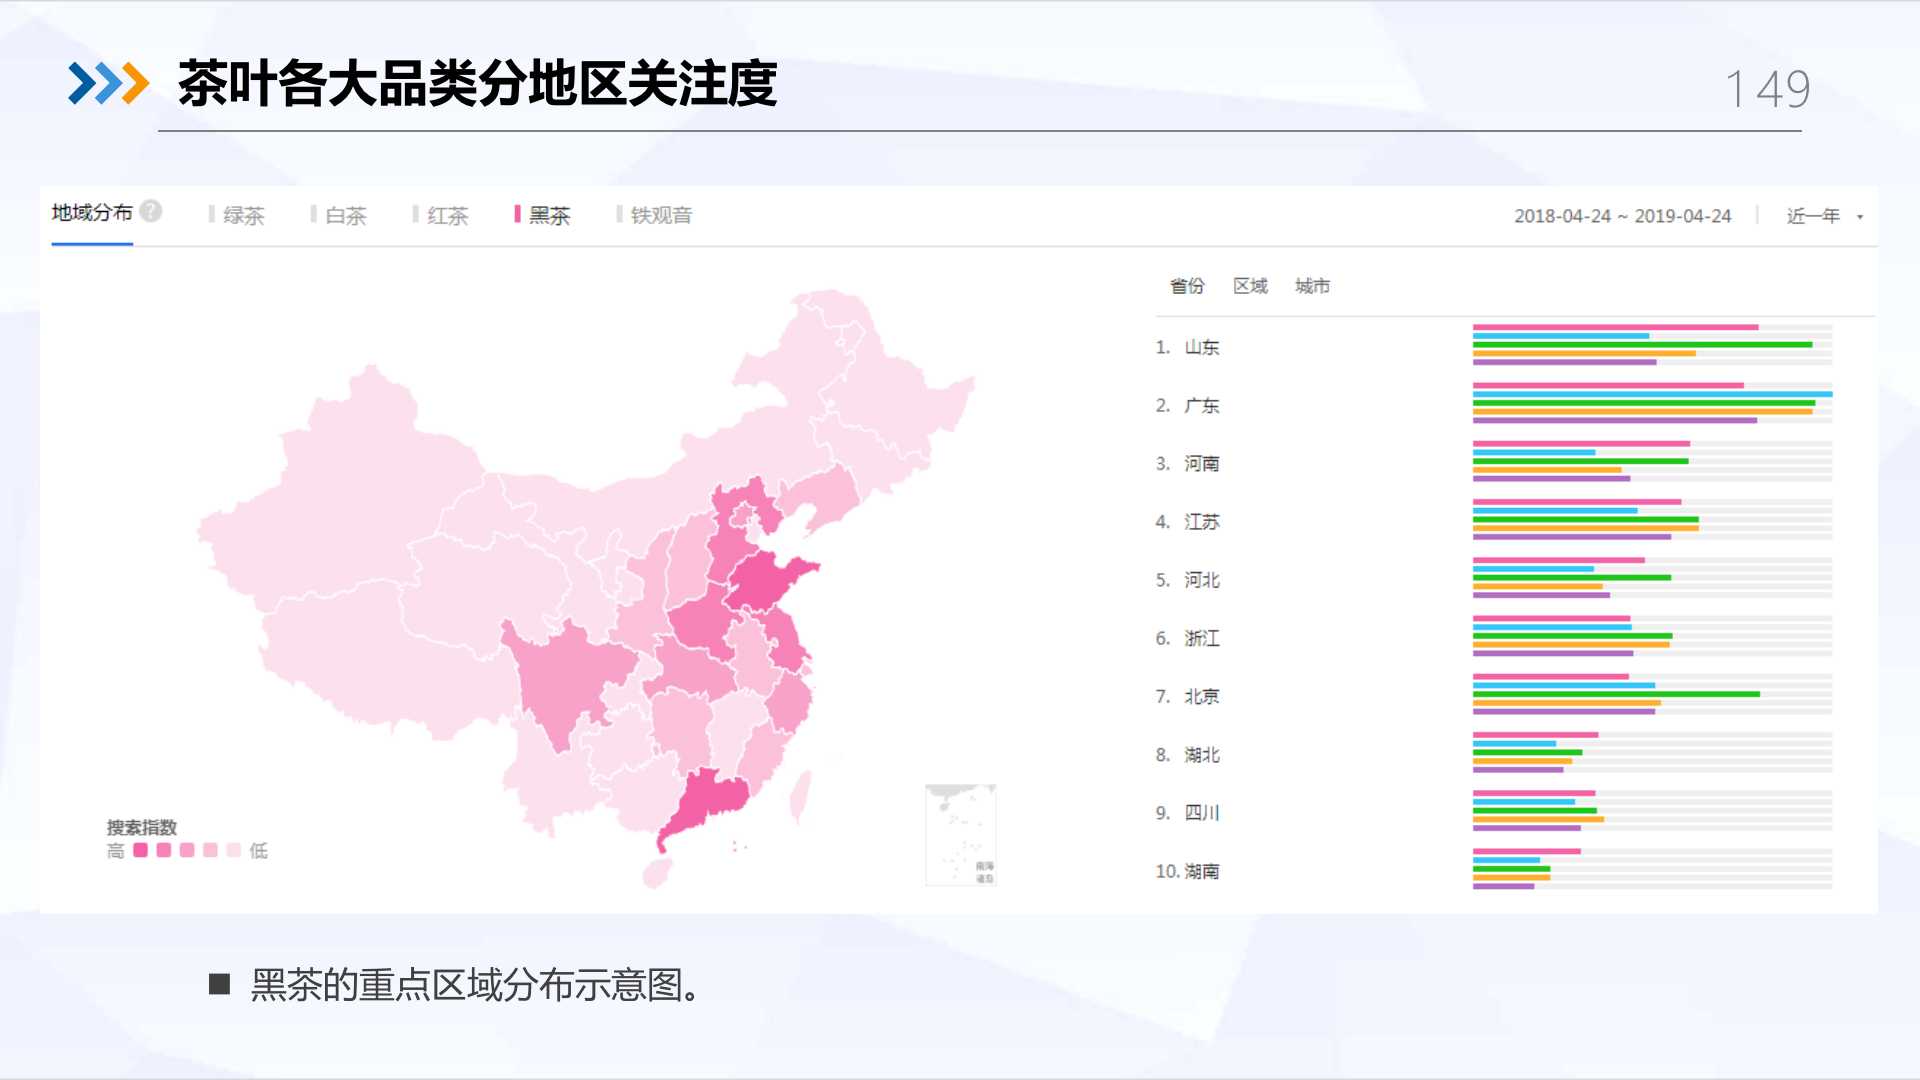This screenshot has height=1080, width=1920.
Task: Click the South China Sea inset map
Action: pos(960,835)
